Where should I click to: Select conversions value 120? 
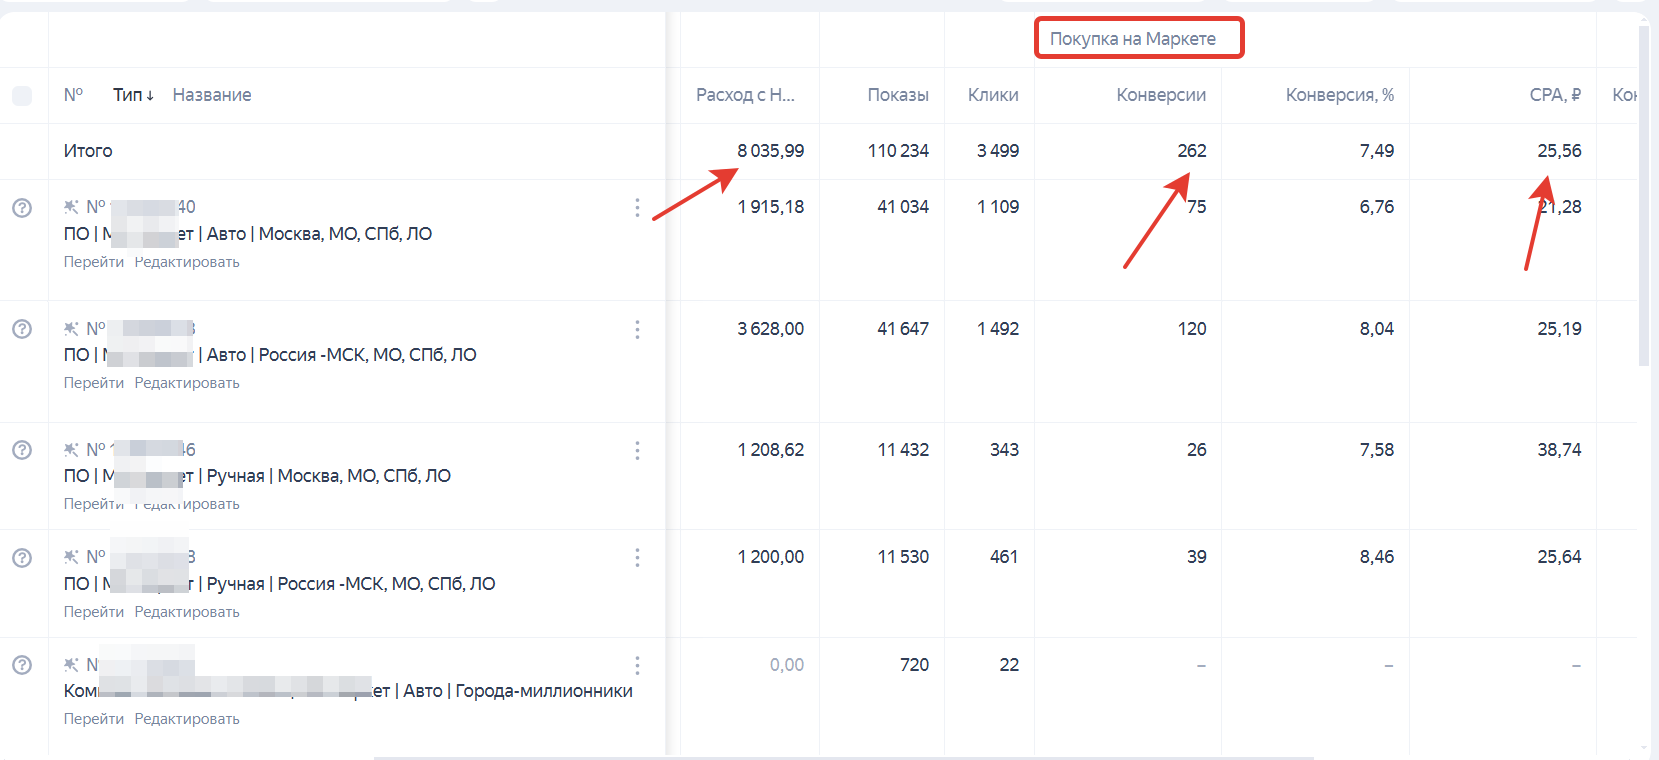pos(1192,329)
